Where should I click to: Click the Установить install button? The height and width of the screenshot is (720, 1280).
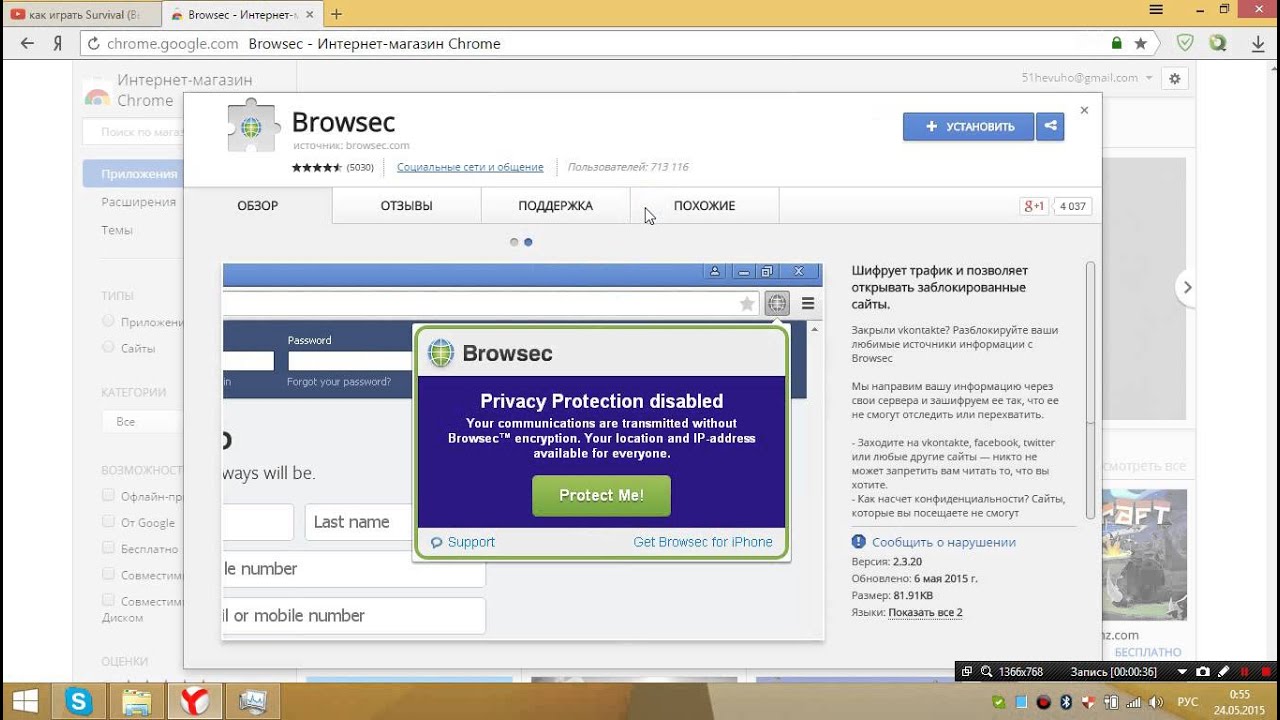coord(968,126)
